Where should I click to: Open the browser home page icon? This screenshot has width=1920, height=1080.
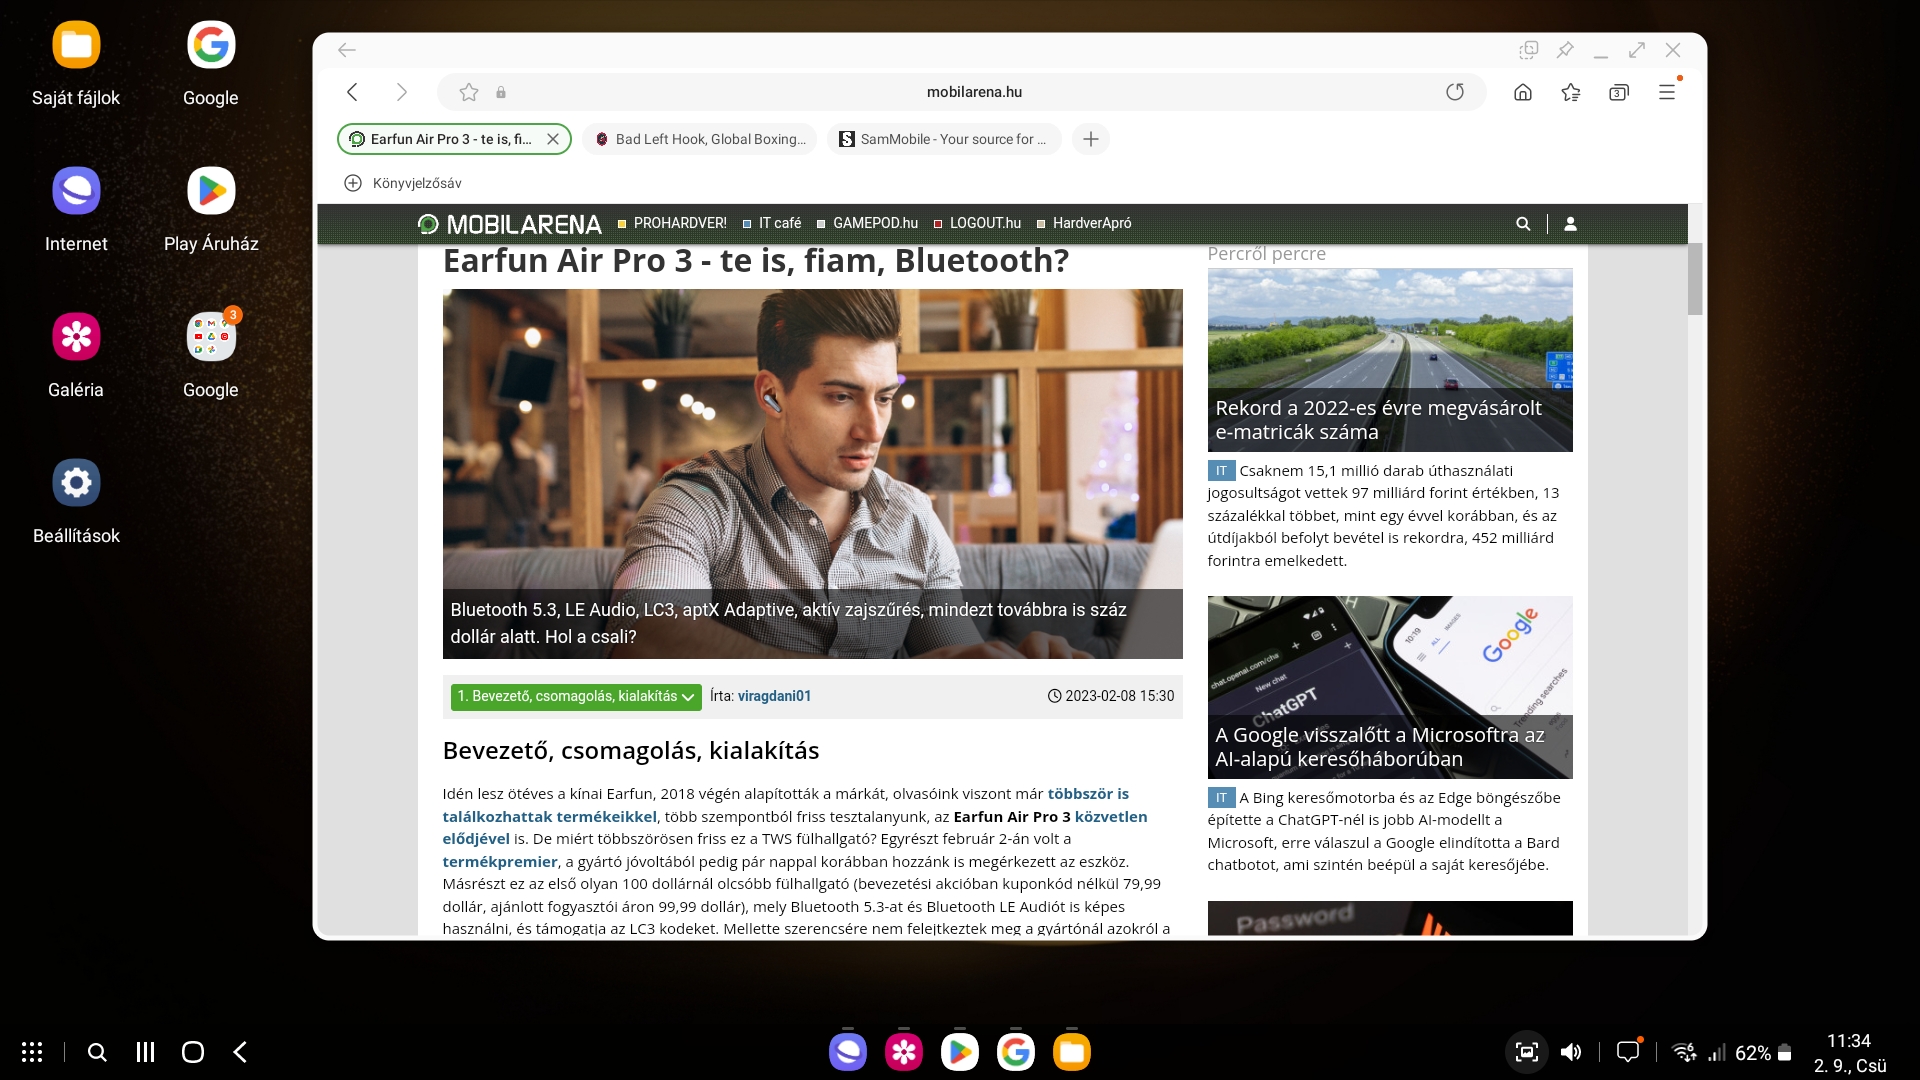1523,92
